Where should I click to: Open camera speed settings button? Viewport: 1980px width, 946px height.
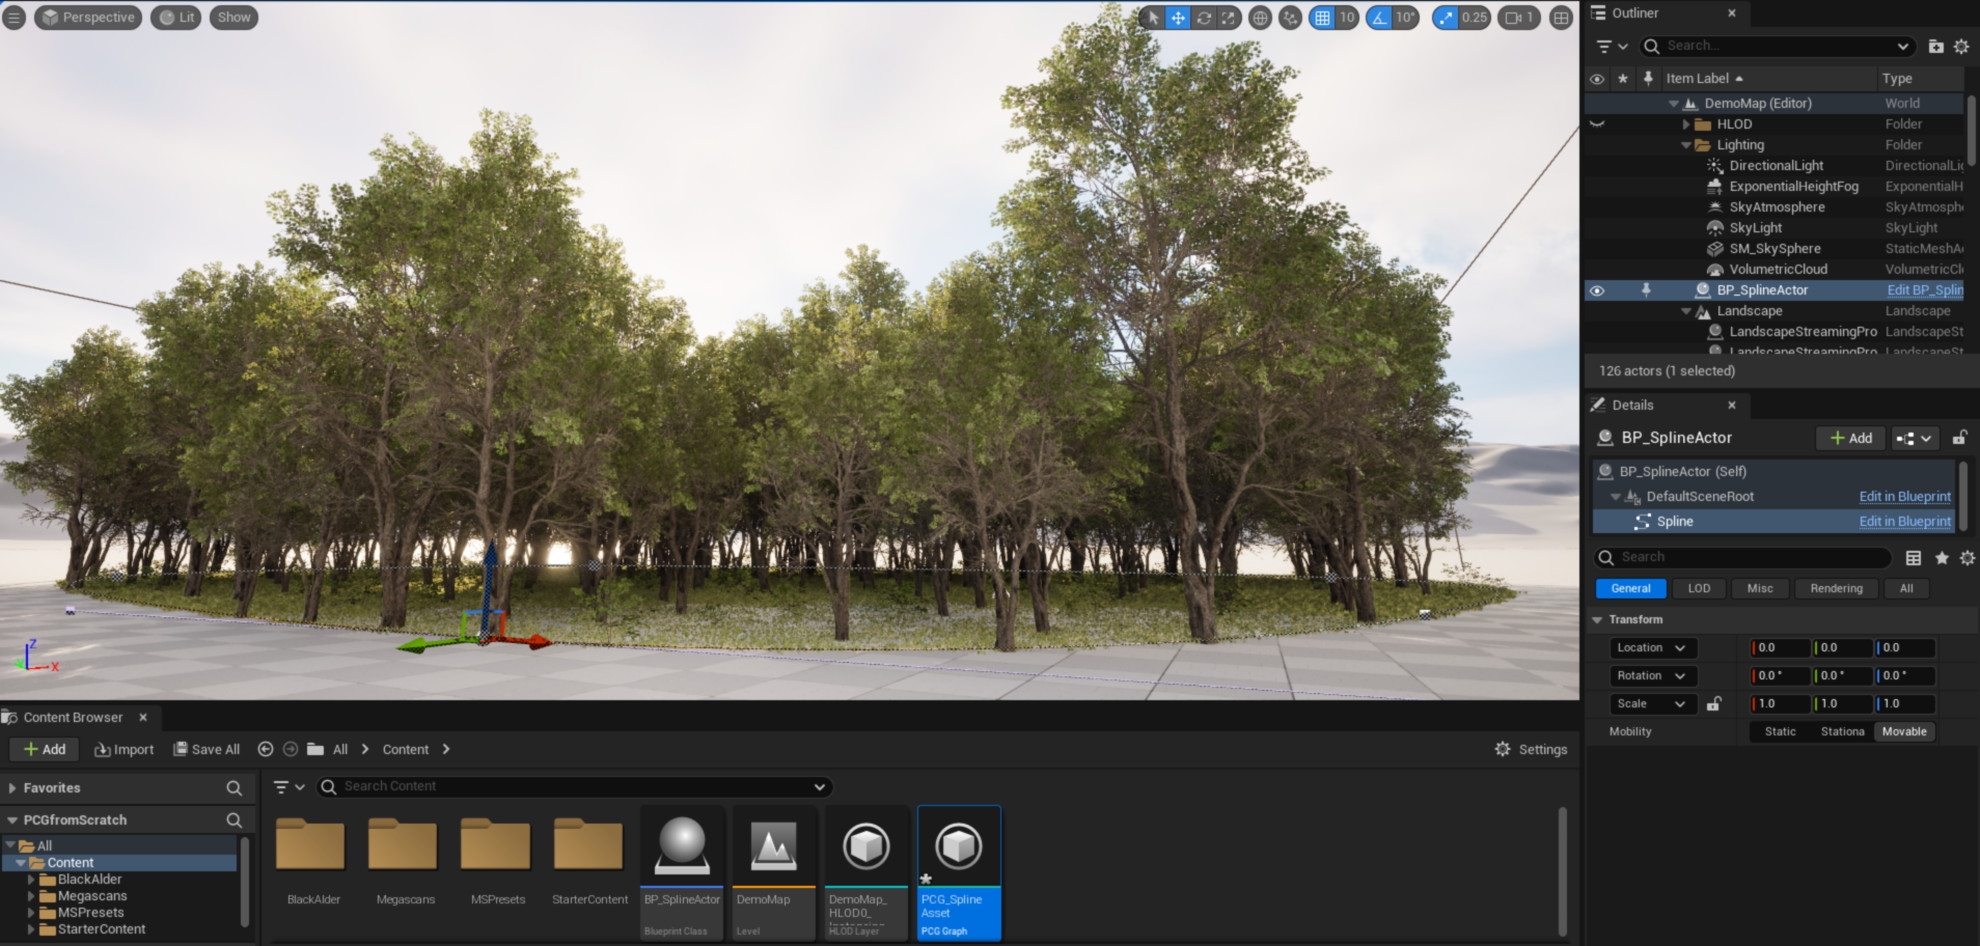[x=1518, y=17]
